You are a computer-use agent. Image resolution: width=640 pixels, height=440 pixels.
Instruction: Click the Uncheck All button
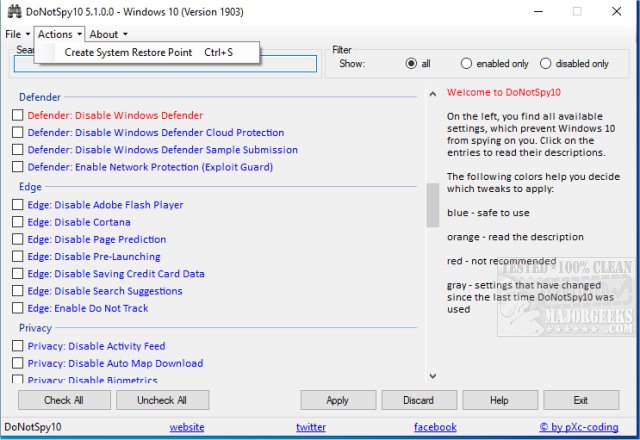coord(162,400)
